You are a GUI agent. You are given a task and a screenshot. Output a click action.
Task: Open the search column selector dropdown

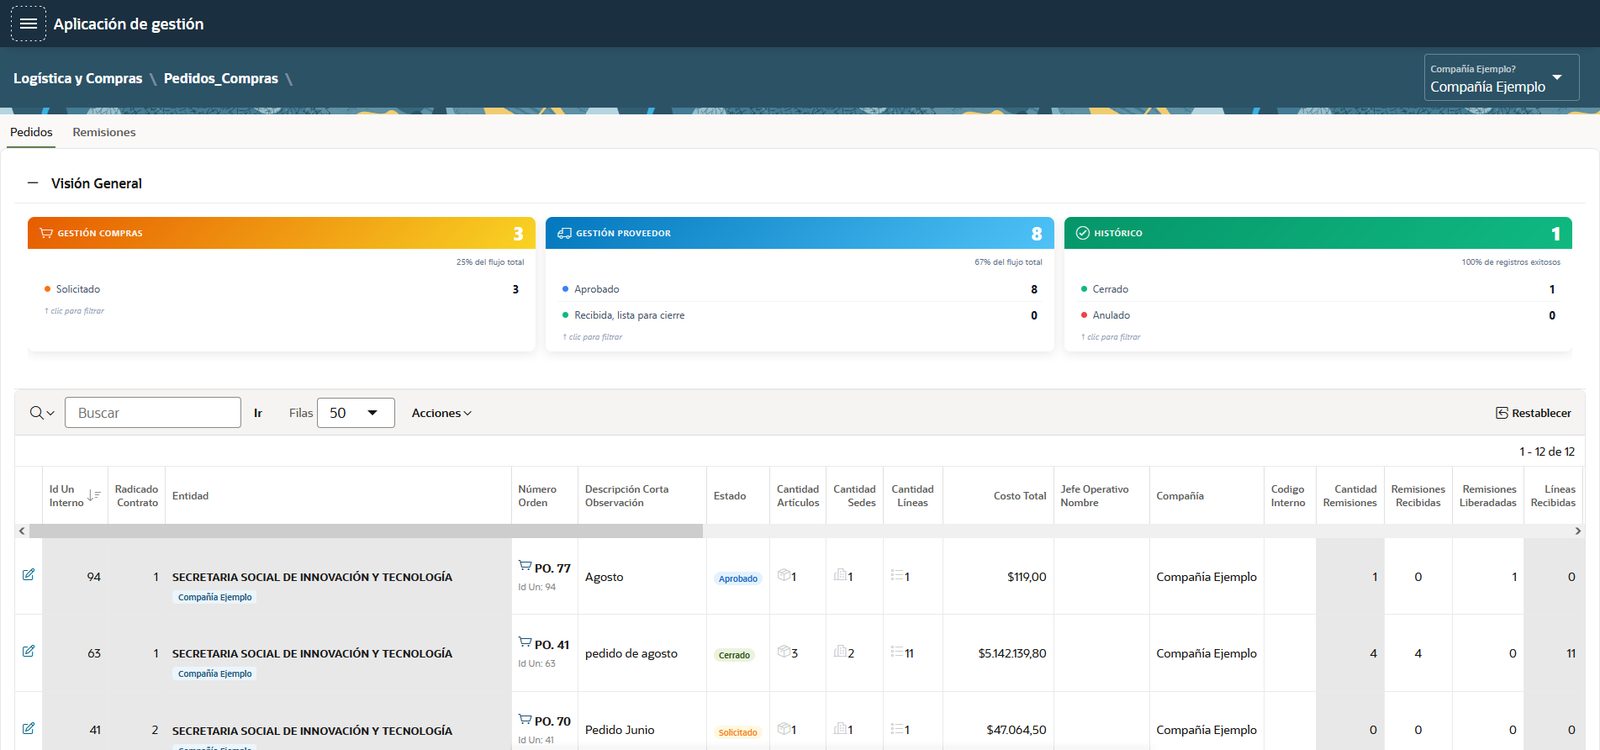point(42,413)
